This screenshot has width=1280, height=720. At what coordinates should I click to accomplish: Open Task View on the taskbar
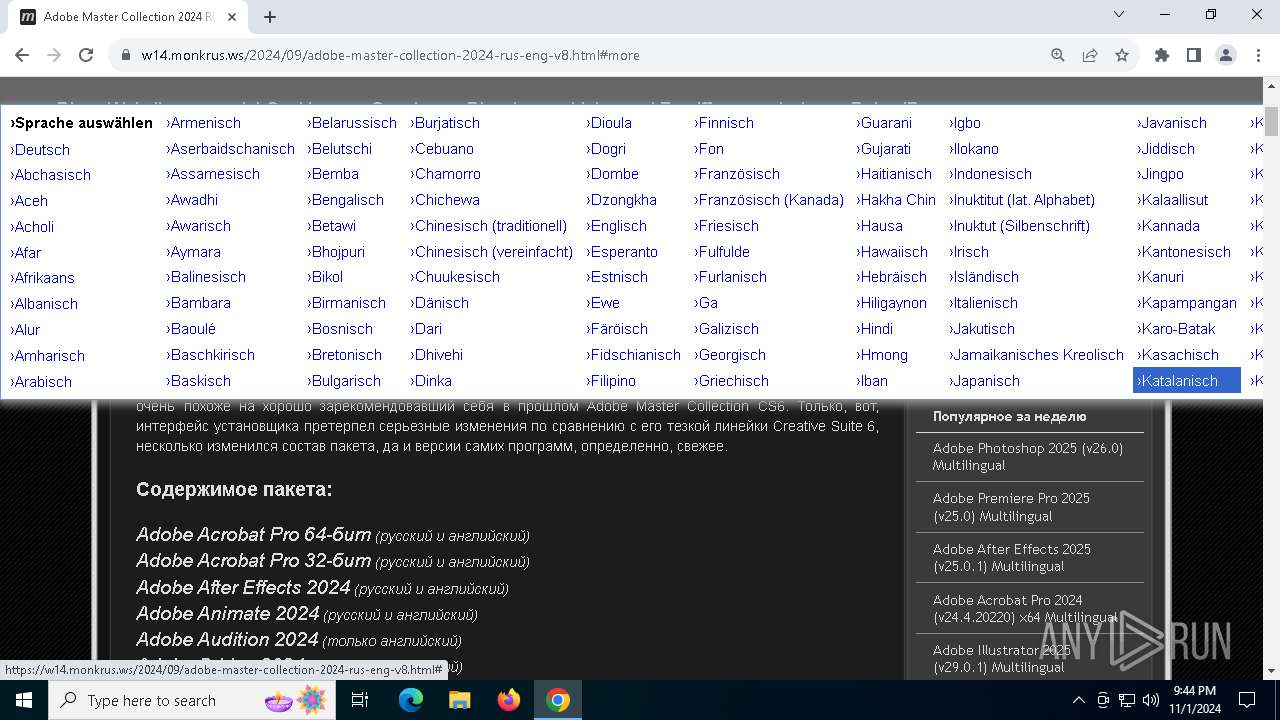360,700
